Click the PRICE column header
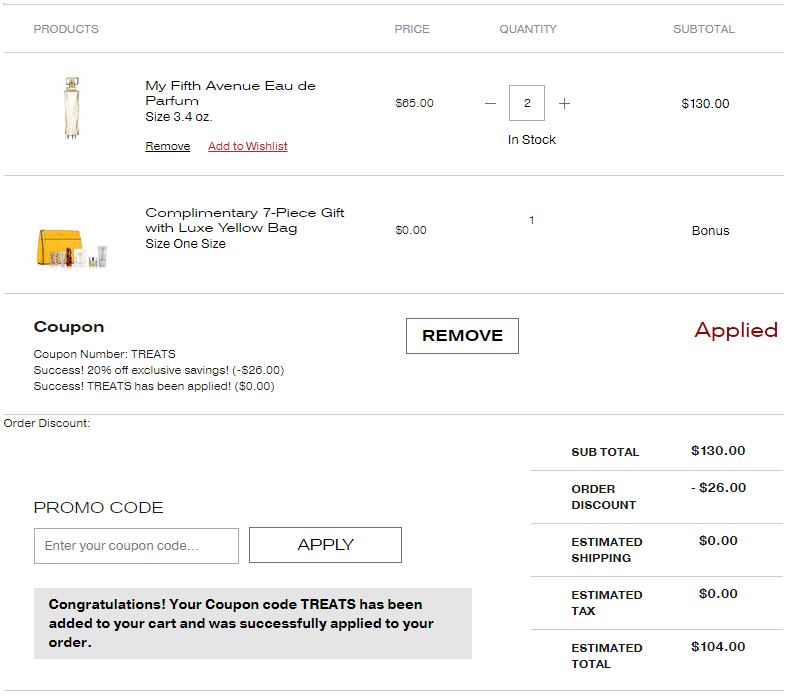 coord(412,29)
